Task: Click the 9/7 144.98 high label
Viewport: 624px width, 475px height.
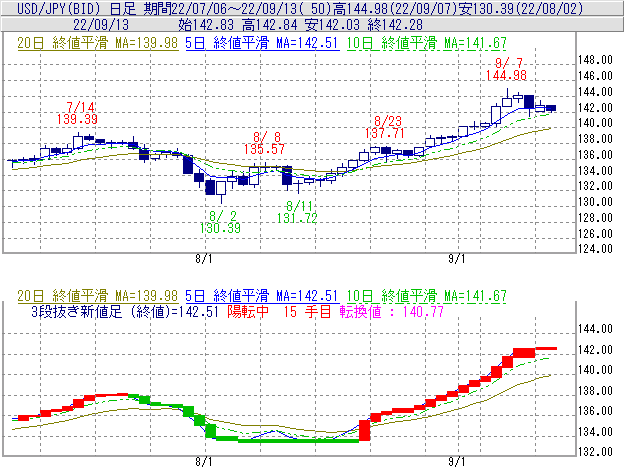Action: point(506,69)
